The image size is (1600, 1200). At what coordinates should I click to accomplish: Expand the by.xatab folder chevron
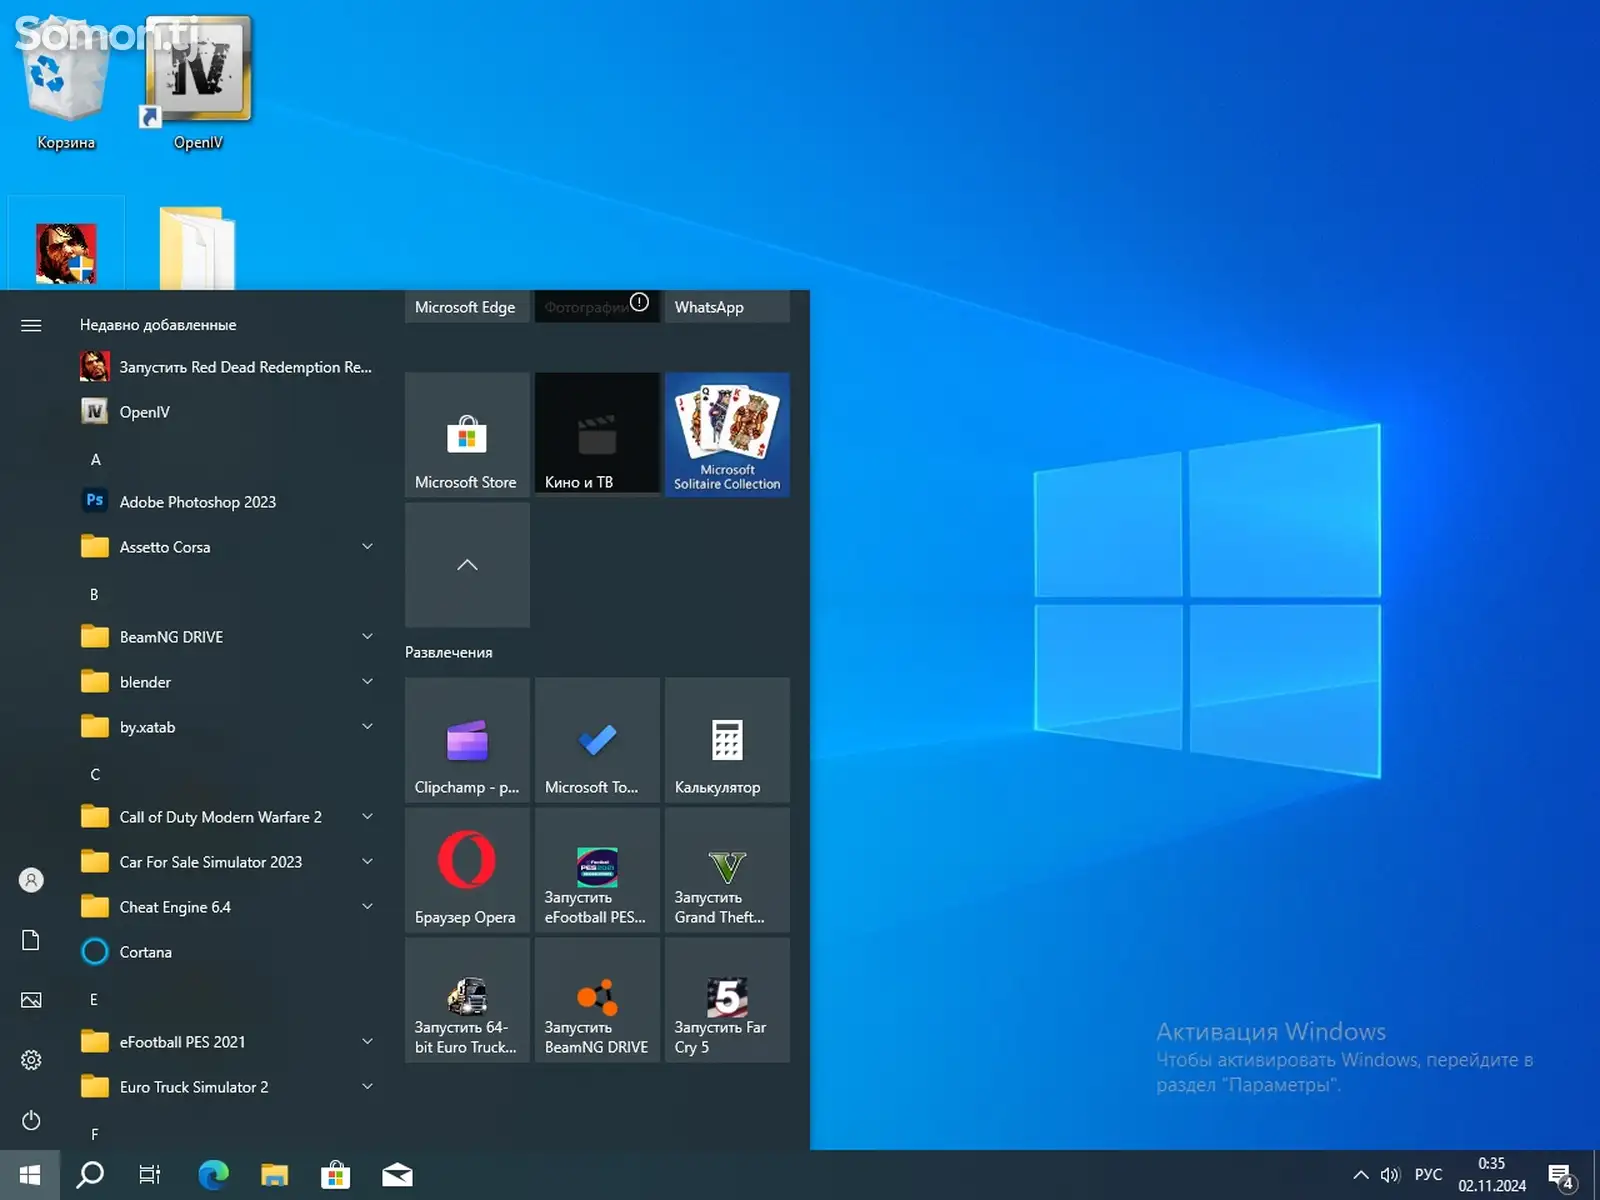[367, 726]
